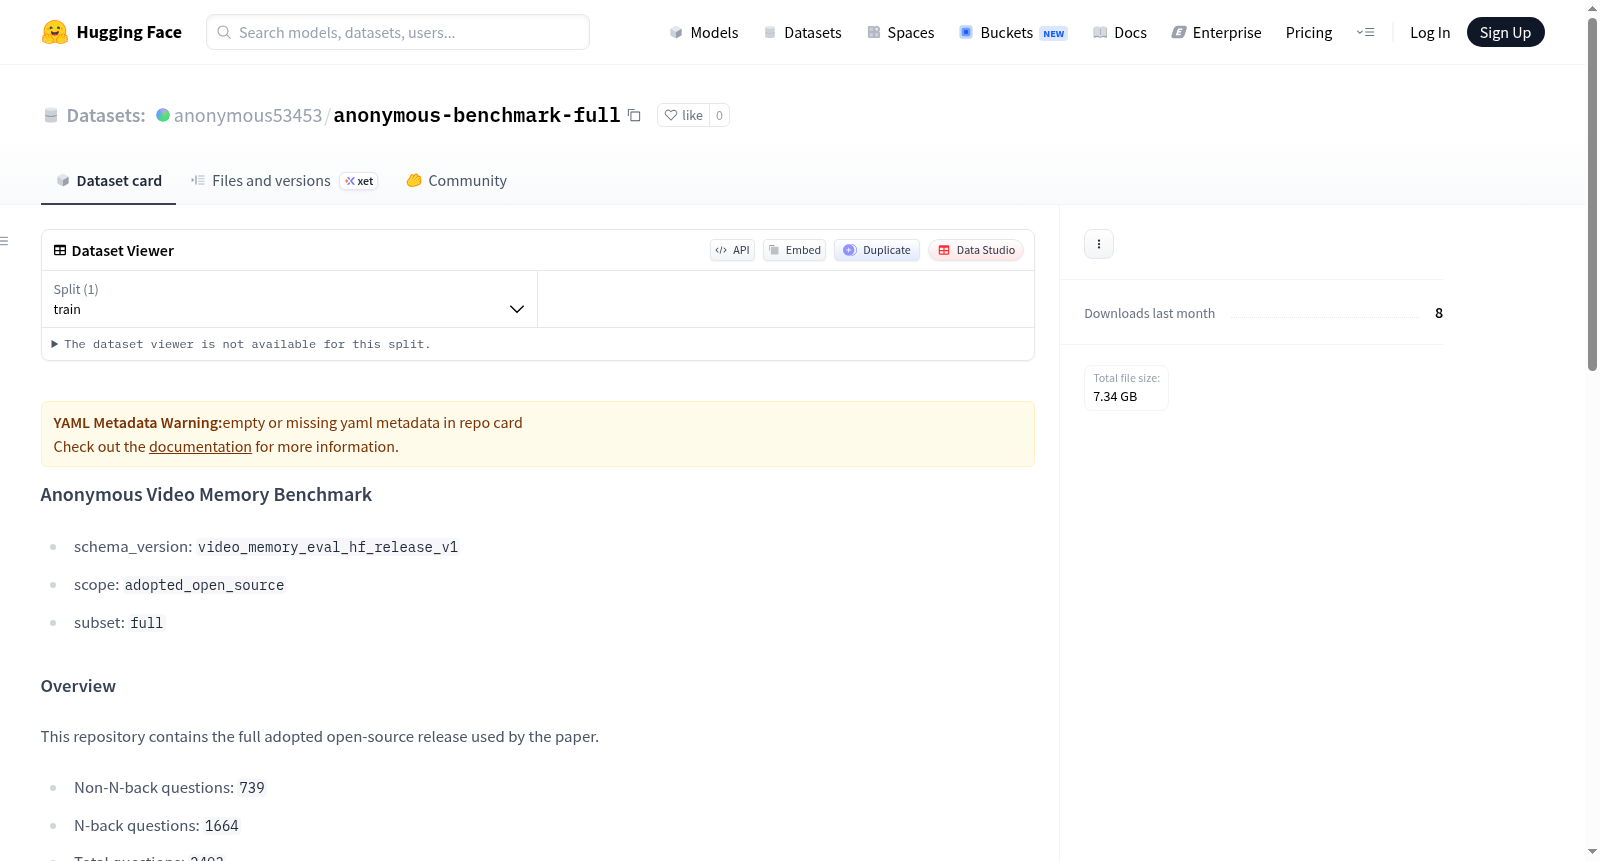Click the Datasets: breadcrumb label

click(x=106, y=115)
